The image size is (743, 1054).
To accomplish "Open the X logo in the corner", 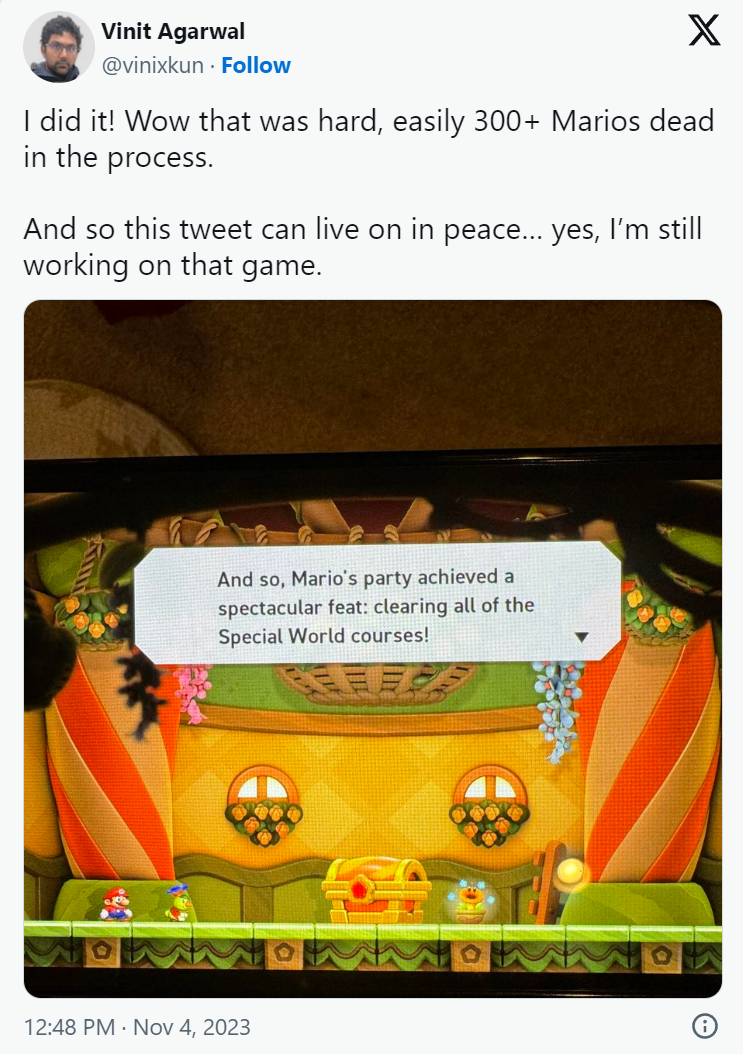I will point(704,32).
